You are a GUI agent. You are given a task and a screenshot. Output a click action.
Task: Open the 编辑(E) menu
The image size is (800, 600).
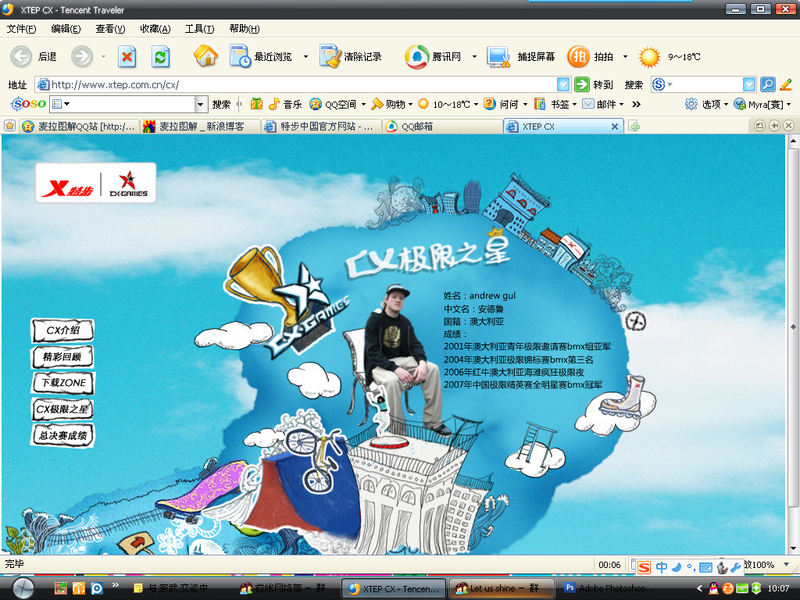[x=65, y=29]
